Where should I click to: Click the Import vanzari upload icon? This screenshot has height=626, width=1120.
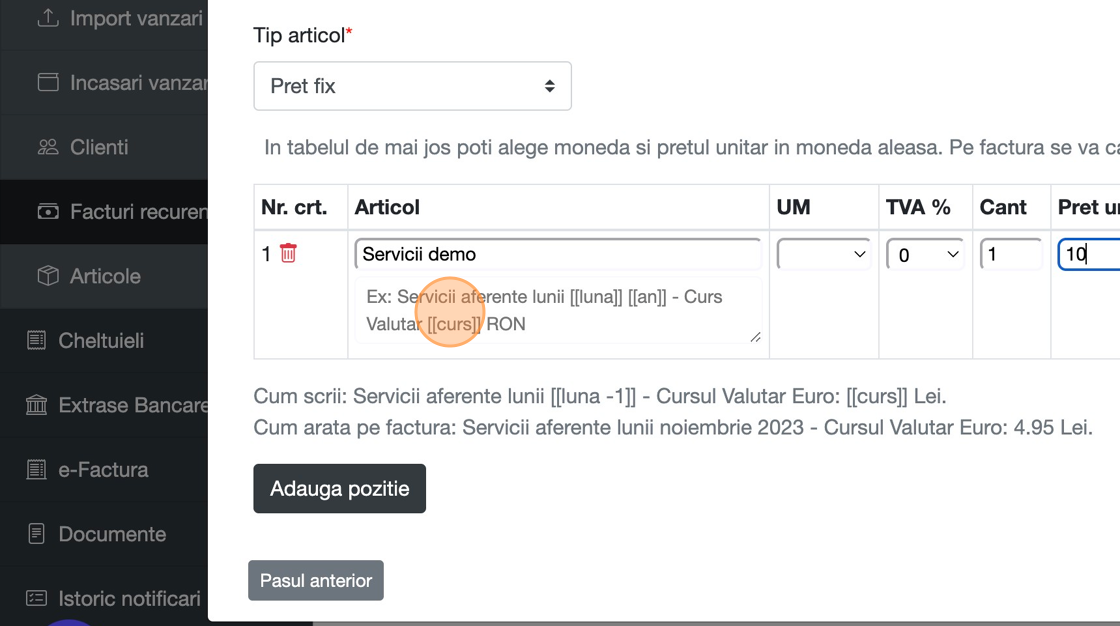[48, 18]
